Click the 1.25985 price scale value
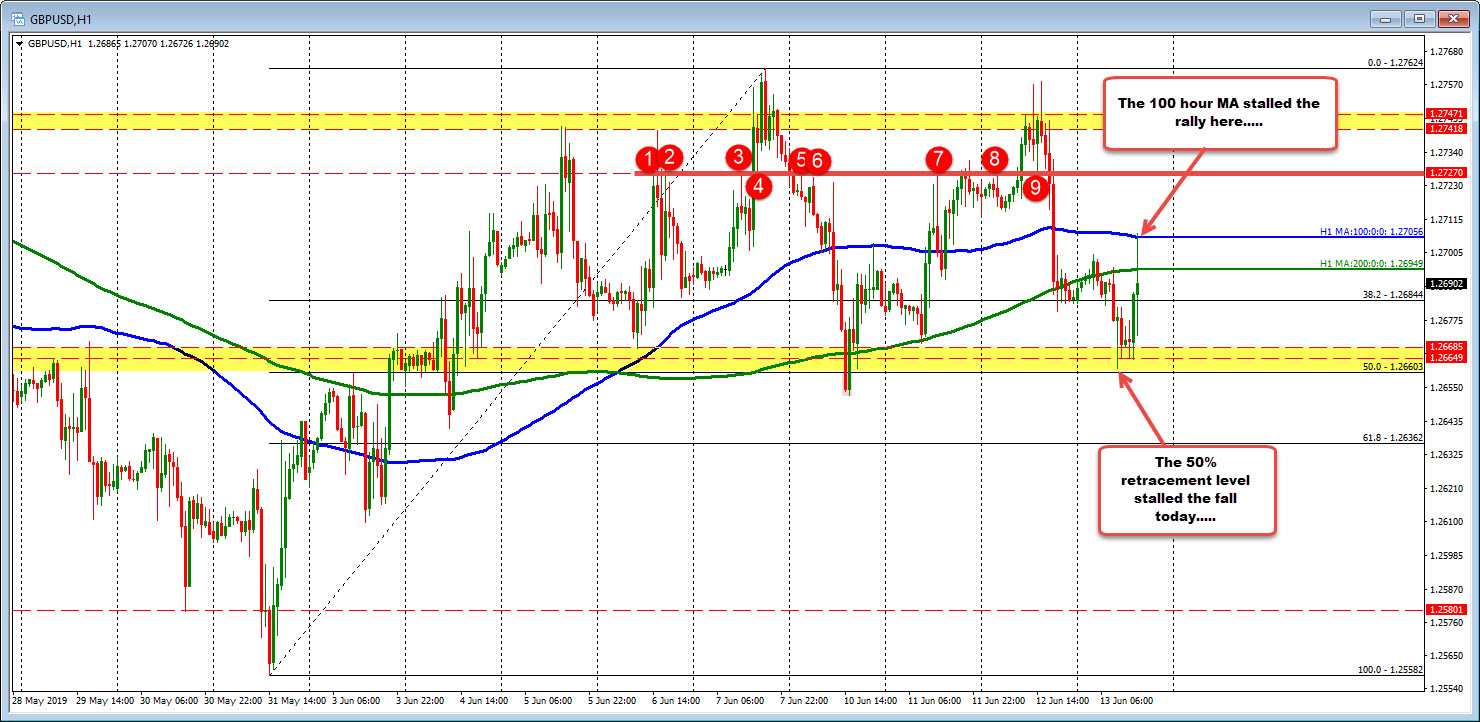Screen dimensions: 1480x722 tap(1446, 555)
